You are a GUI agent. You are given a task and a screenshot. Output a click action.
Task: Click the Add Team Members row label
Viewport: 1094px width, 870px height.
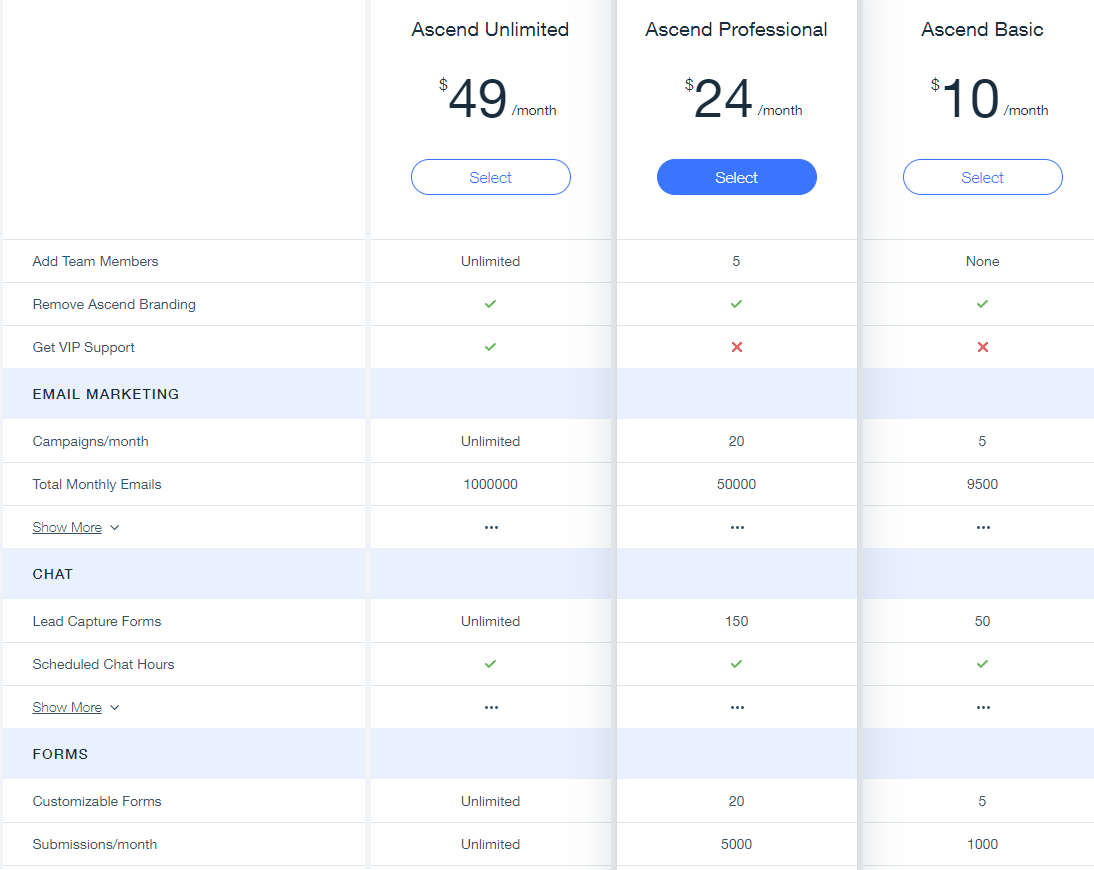pyautogui.click(x=96, y=261)
